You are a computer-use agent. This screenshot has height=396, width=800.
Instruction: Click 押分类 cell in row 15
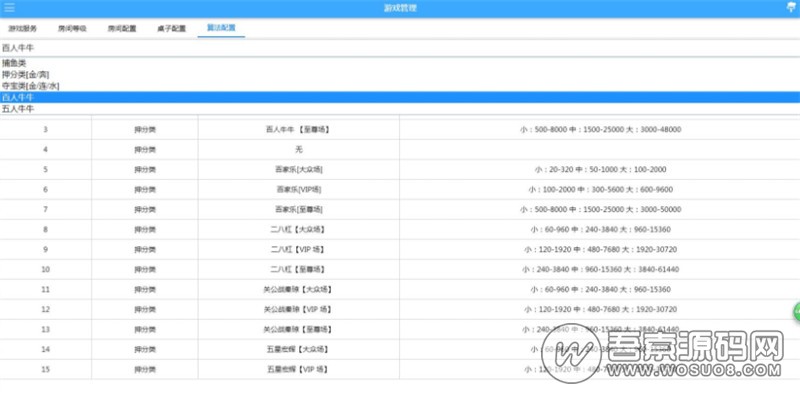pyautogui.click(x=145, y=369)
